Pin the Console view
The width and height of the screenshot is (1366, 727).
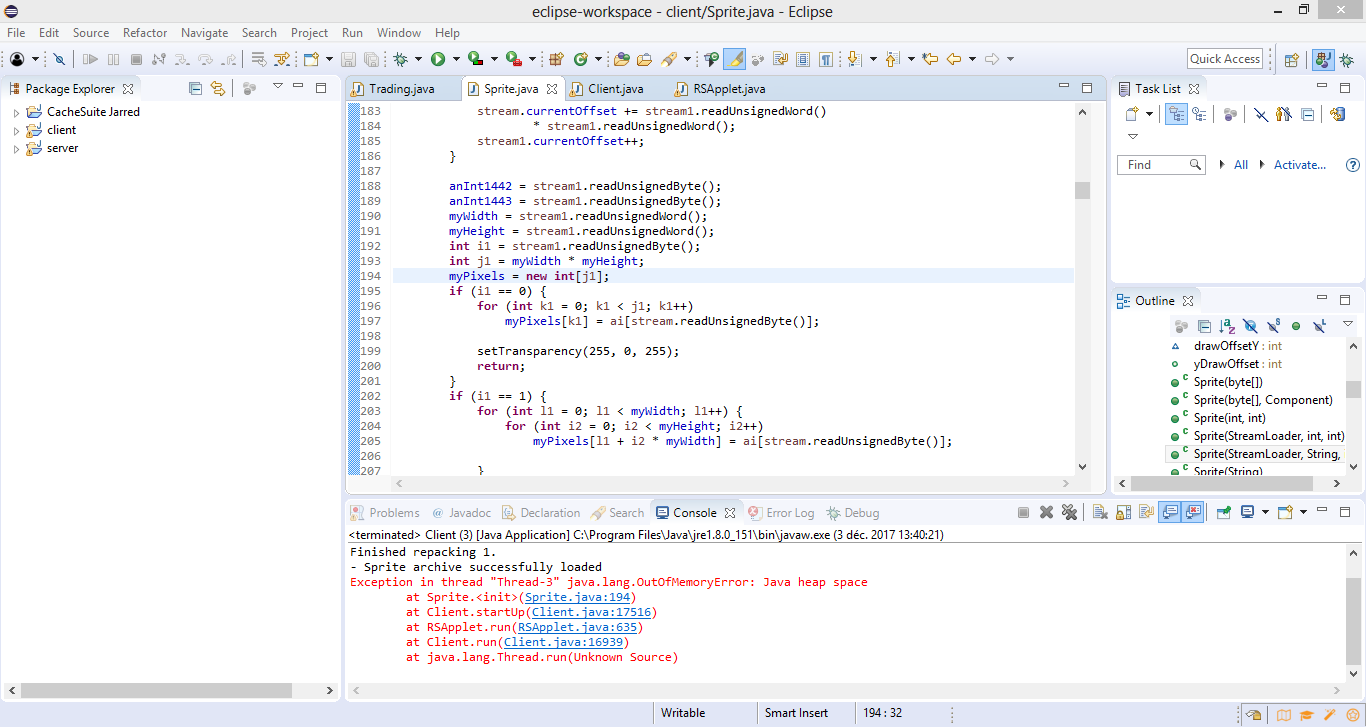pyautogui.click(x=1223, y=512)
